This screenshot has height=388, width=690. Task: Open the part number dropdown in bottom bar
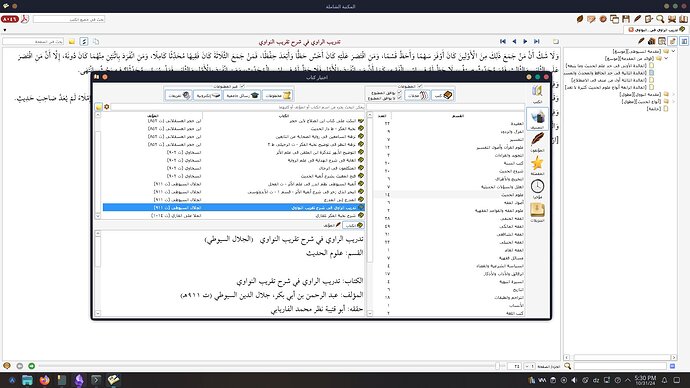pos(529,366)
